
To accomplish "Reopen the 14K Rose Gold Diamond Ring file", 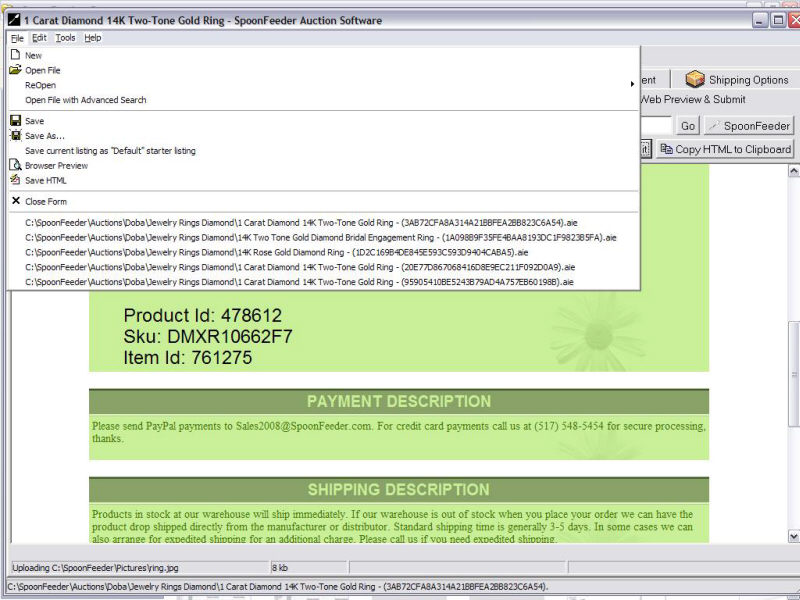I will (323, 252).
